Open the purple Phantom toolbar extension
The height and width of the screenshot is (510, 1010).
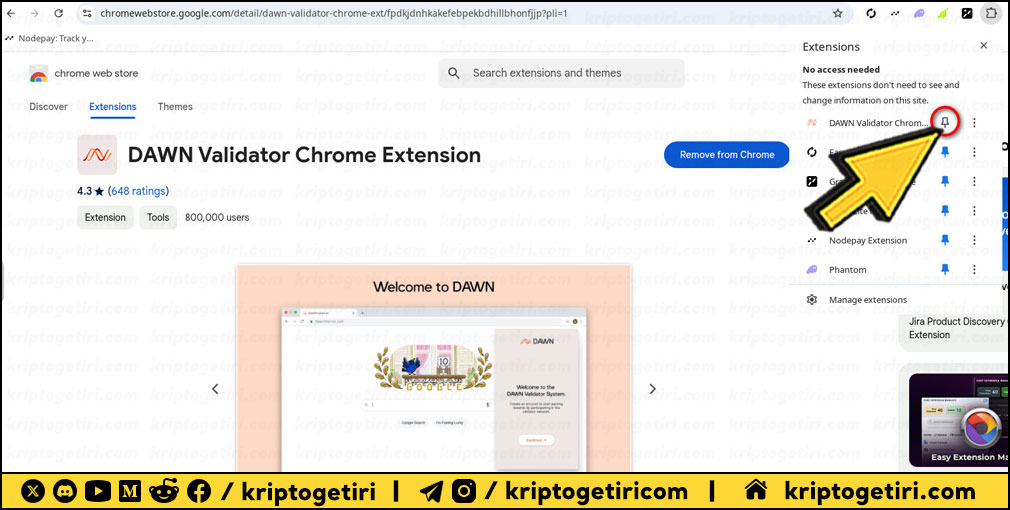click(920, 13)
